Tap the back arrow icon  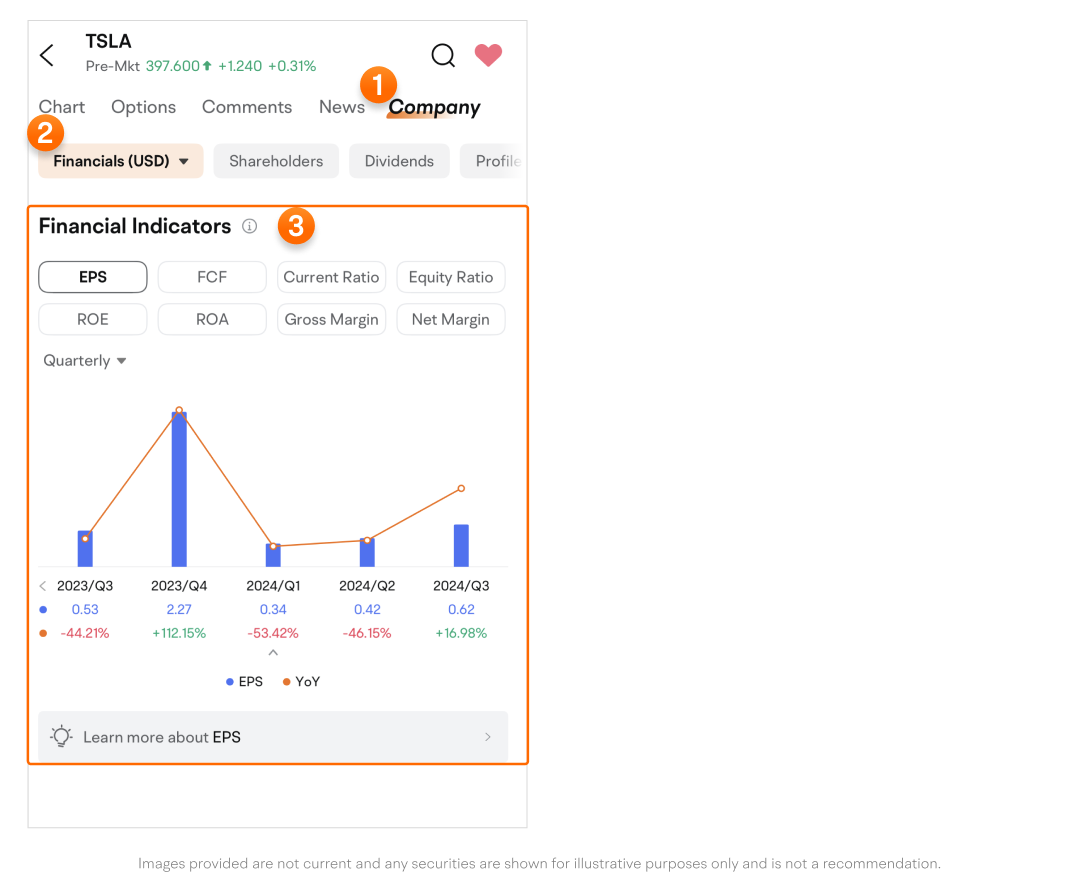click(47, 55)
